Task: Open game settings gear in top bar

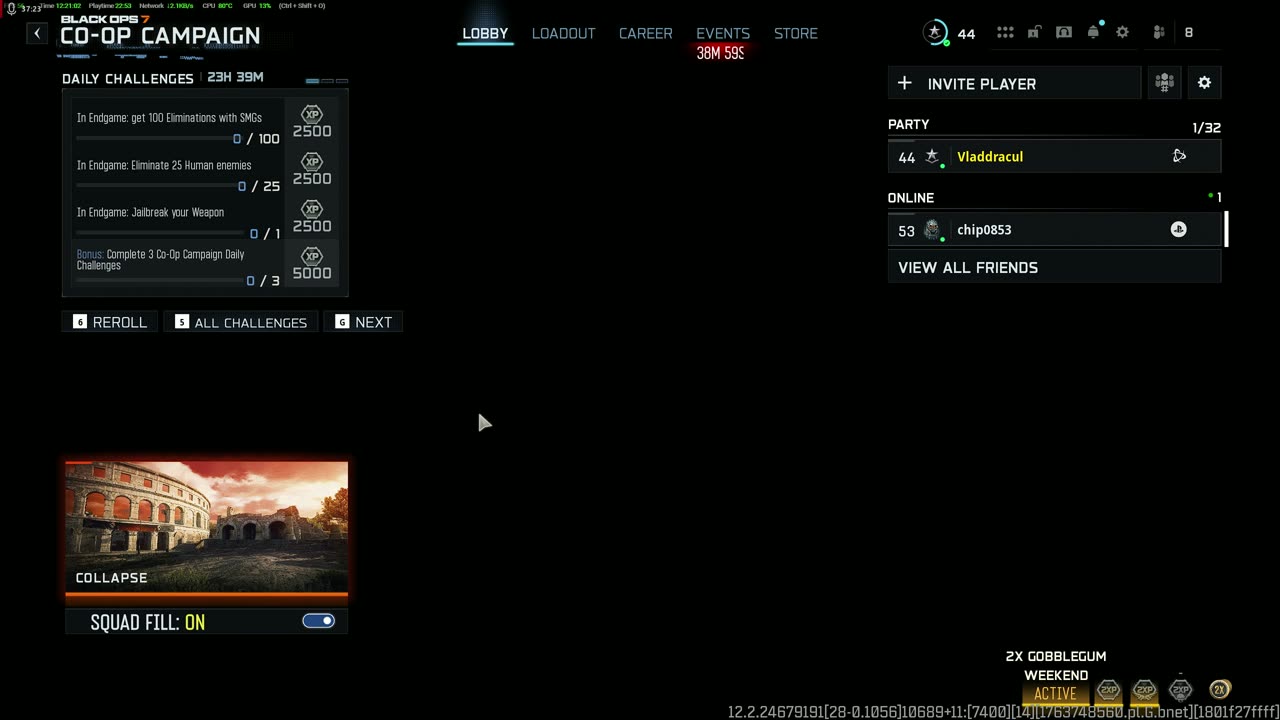Action: coord(1122,32)
